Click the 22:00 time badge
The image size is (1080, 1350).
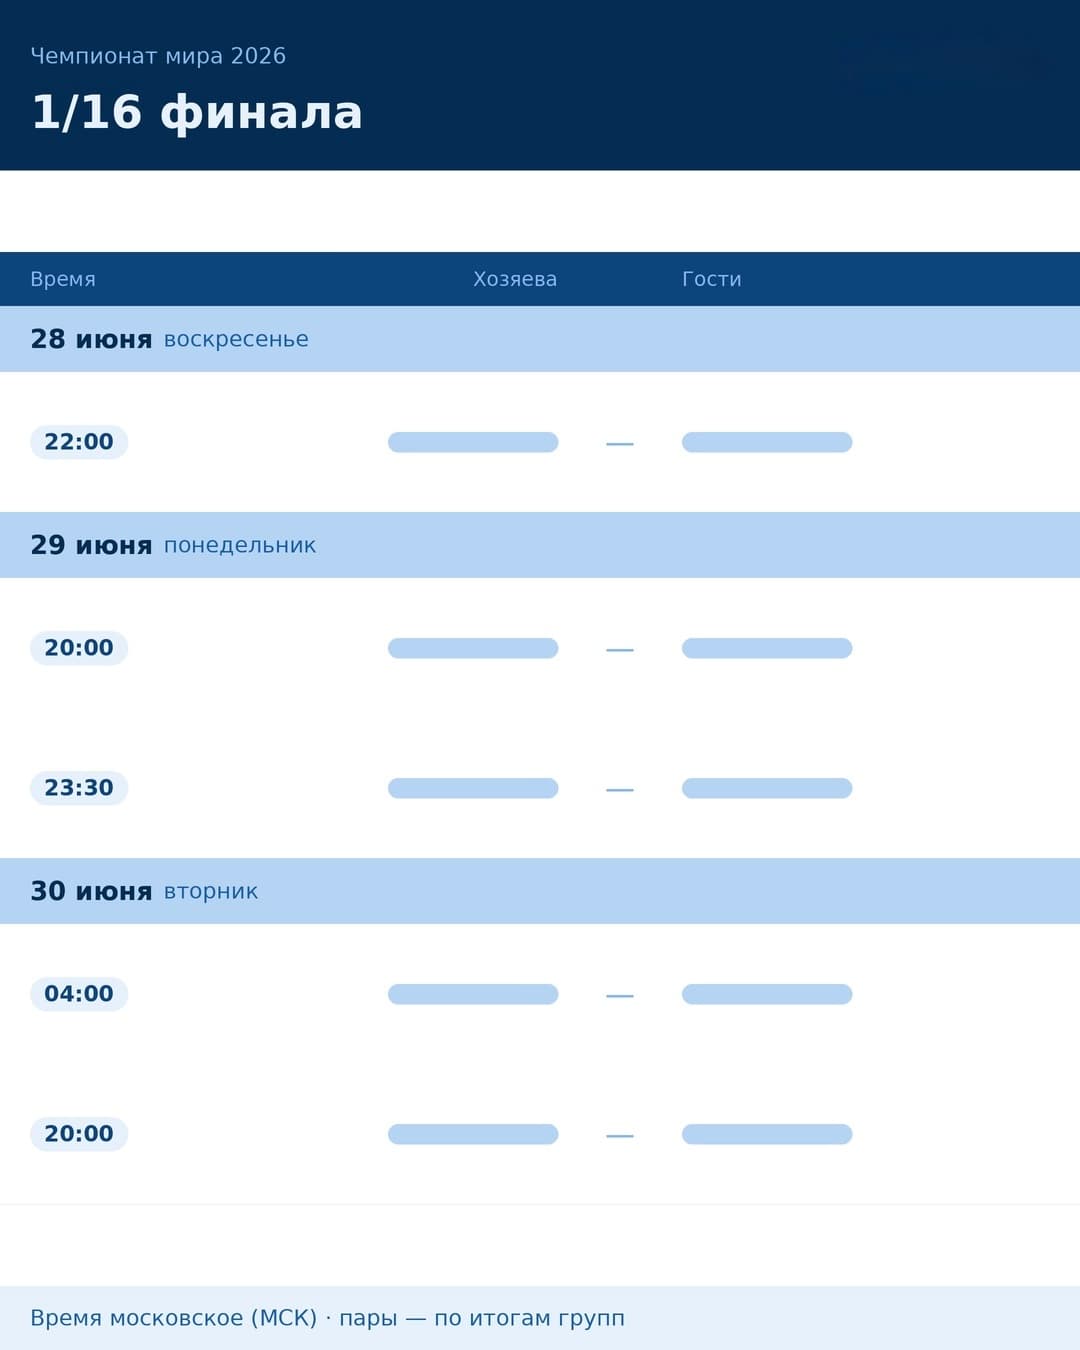[79, 442]
